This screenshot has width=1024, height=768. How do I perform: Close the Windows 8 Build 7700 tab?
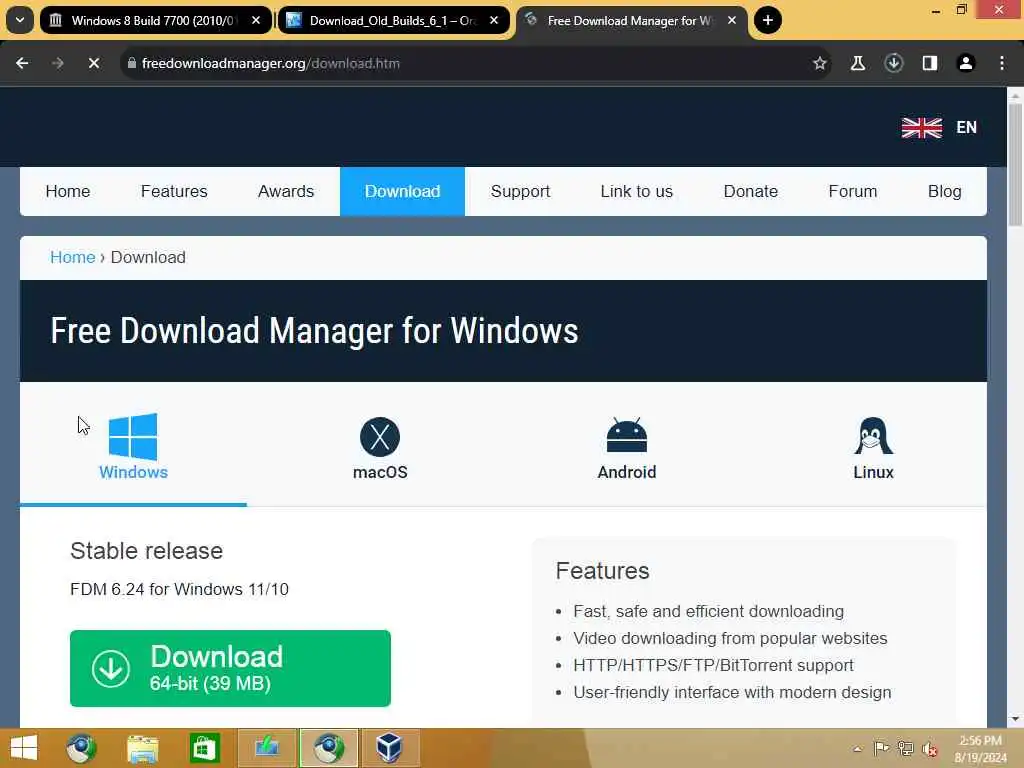coord(256,20)
